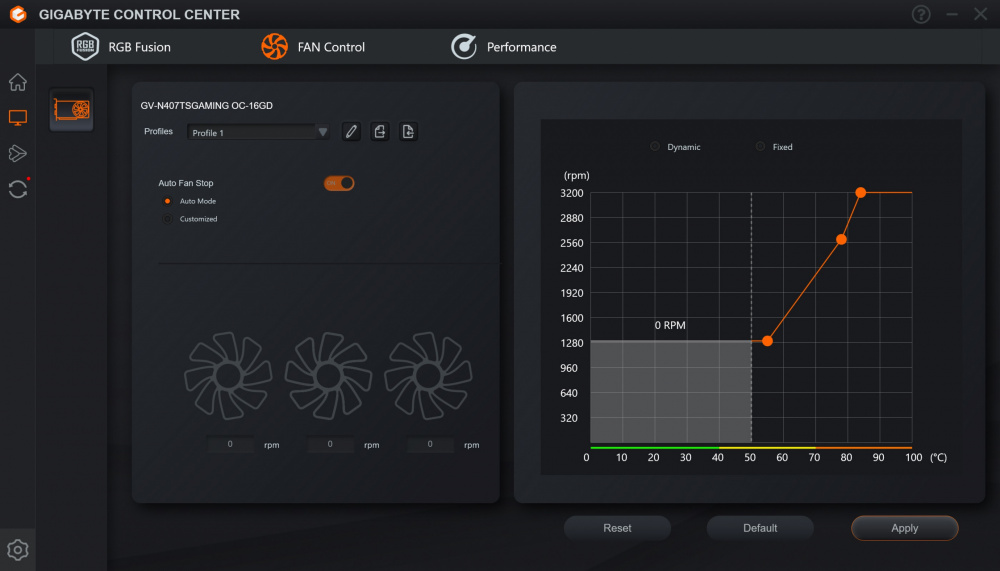
Task: Click the import profile icon
Action: 408,131
